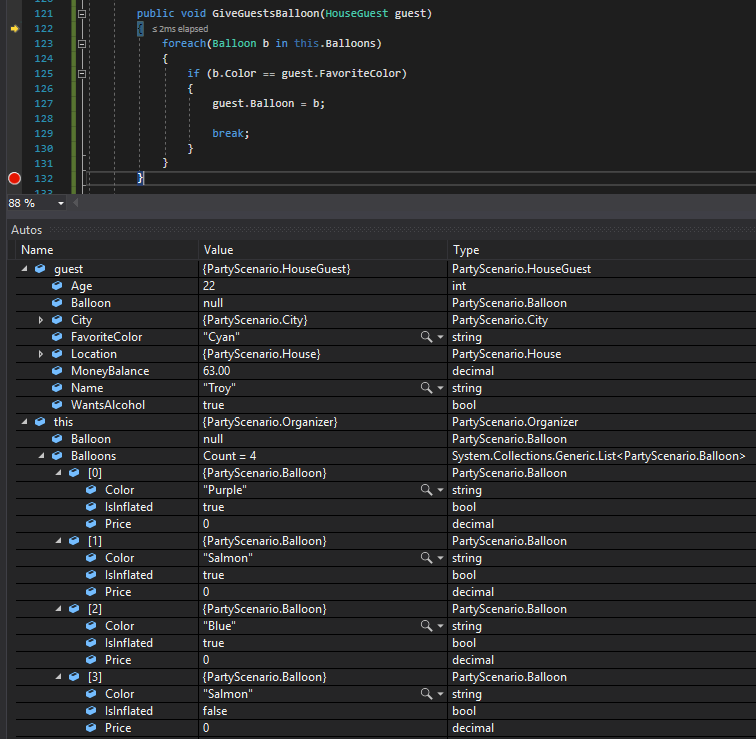Click the Type column header
Image resolution: width=756 pixels, height=739 pixels.
(x=466, y=250)
